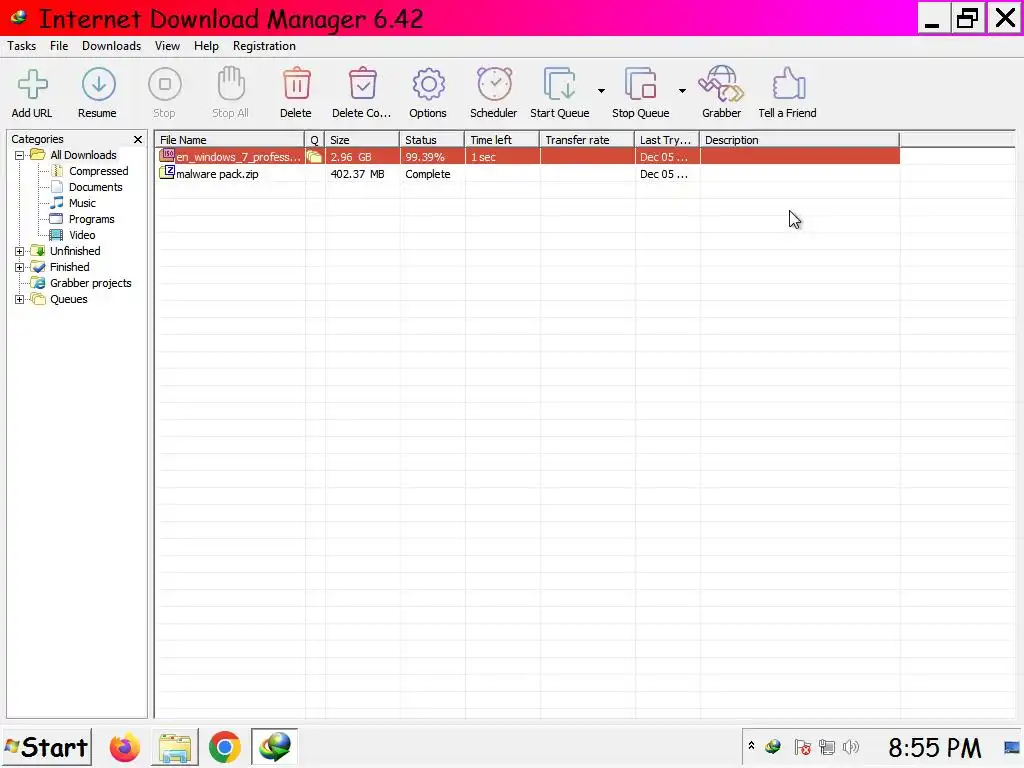Sort by Size column header
1024x768 pixels.
coord(362,140)
